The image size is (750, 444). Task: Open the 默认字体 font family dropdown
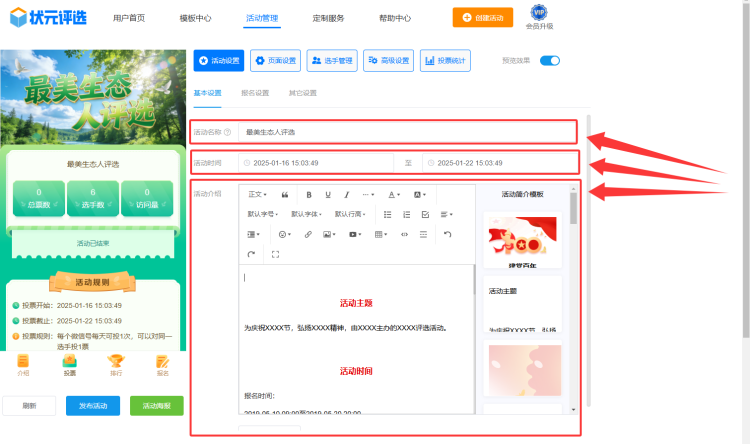tap(306, 214)
